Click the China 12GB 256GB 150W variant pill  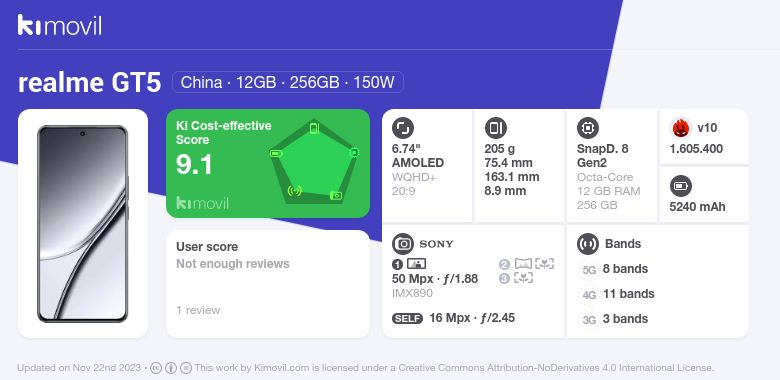288,82
